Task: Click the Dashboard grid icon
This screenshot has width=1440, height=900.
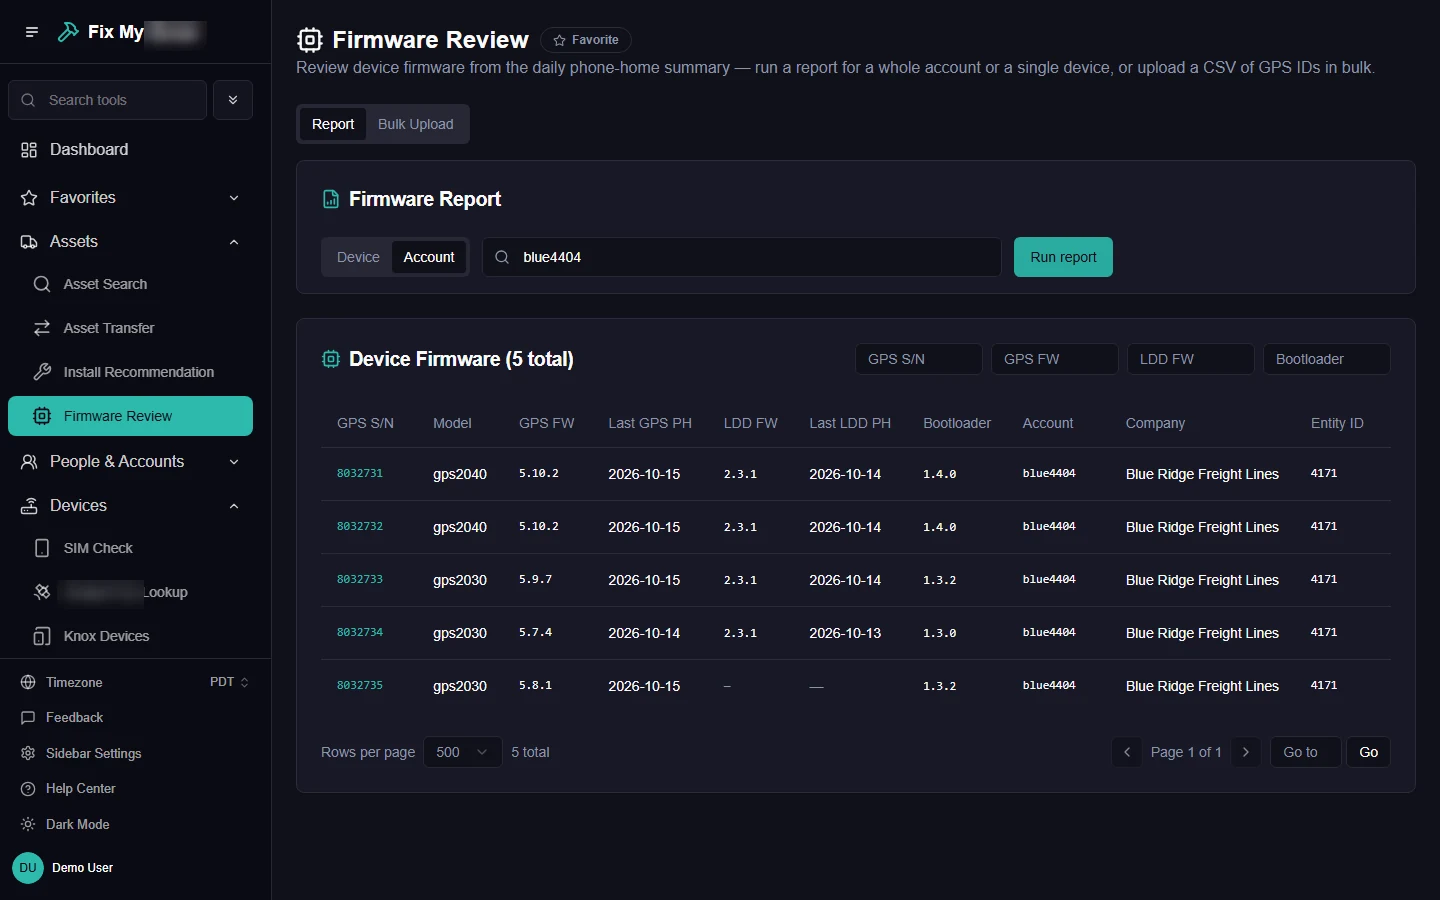Action: click(29, 150)
